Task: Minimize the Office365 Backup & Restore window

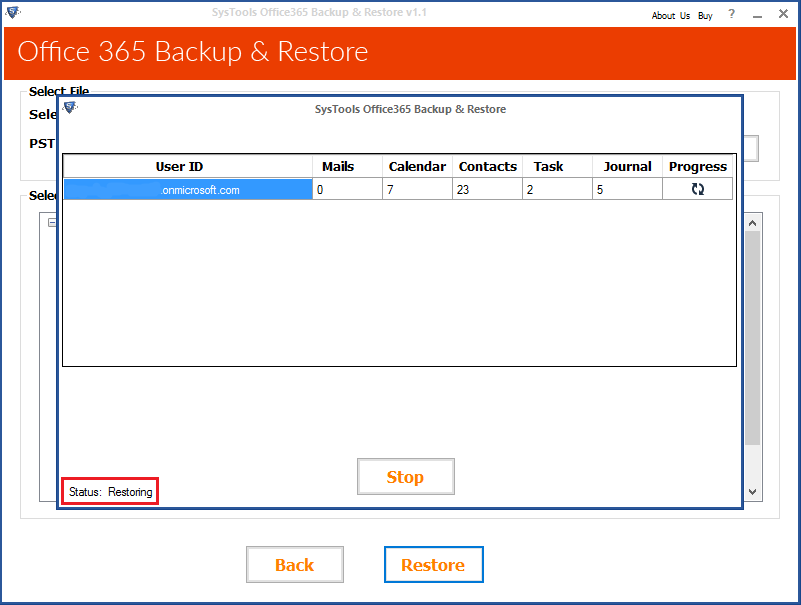Action: [x=757, y=15]
